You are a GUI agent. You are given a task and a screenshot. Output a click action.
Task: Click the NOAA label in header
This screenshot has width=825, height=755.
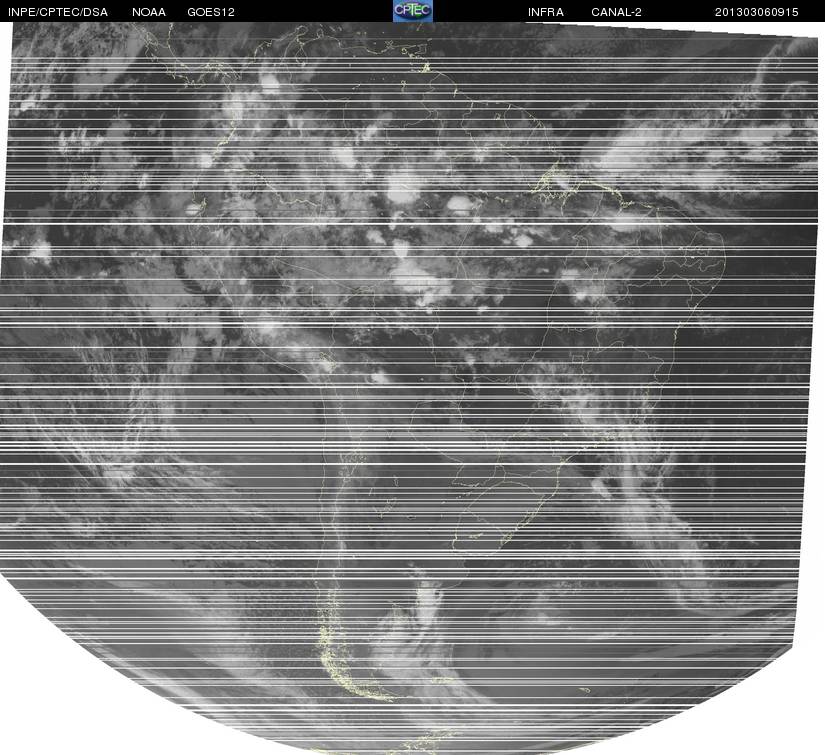tap(149, 12)
